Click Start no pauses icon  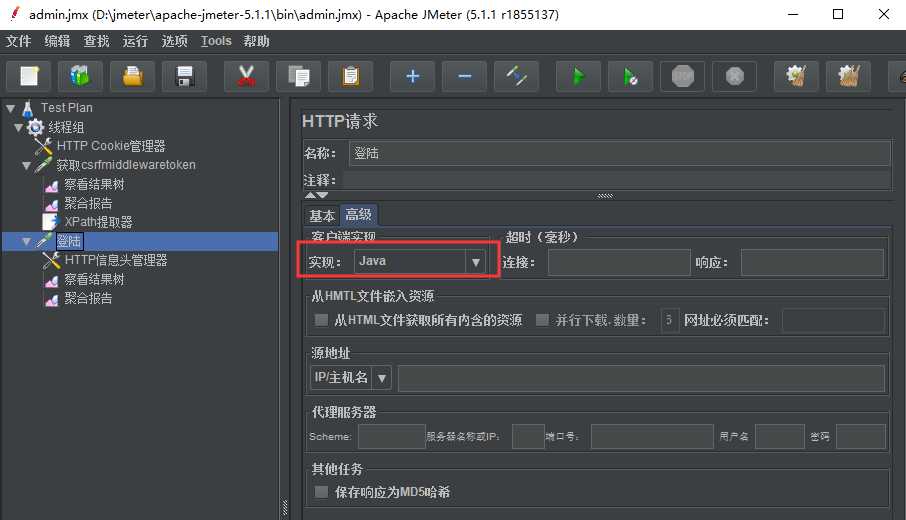[x=631, y=76]
